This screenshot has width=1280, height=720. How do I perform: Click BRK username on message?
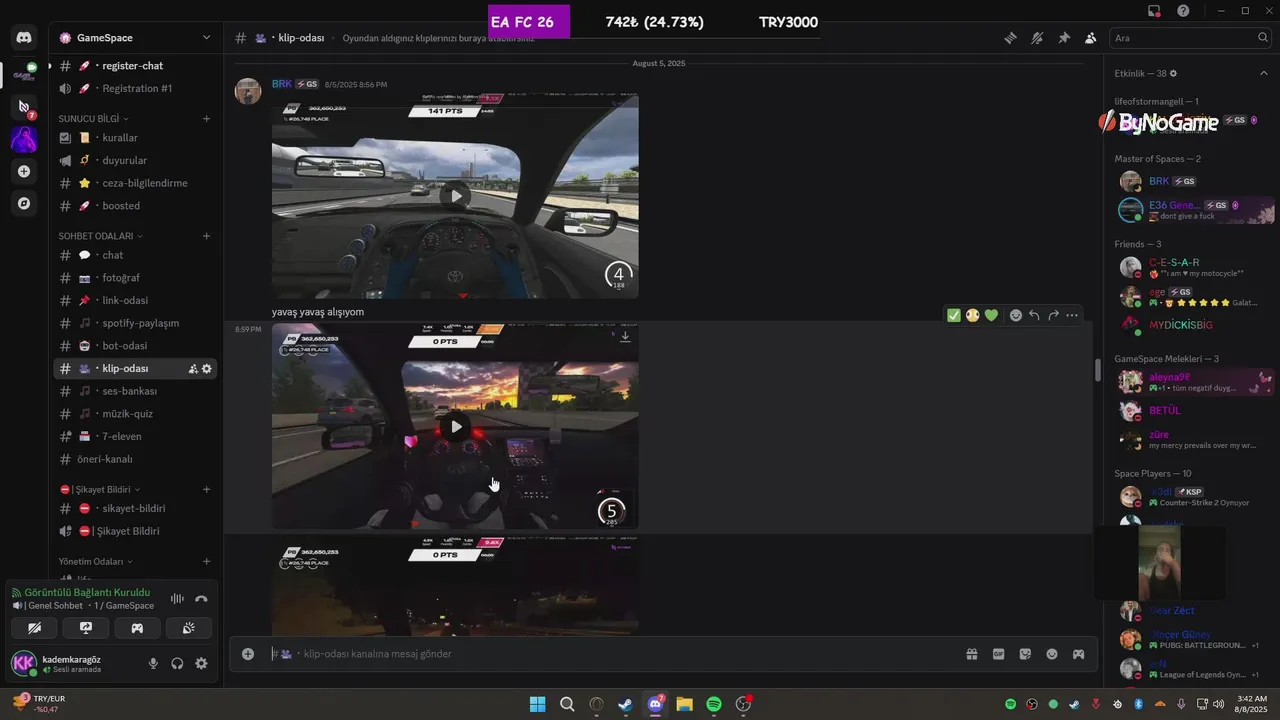pyautogui.click(x=282, y=84)
